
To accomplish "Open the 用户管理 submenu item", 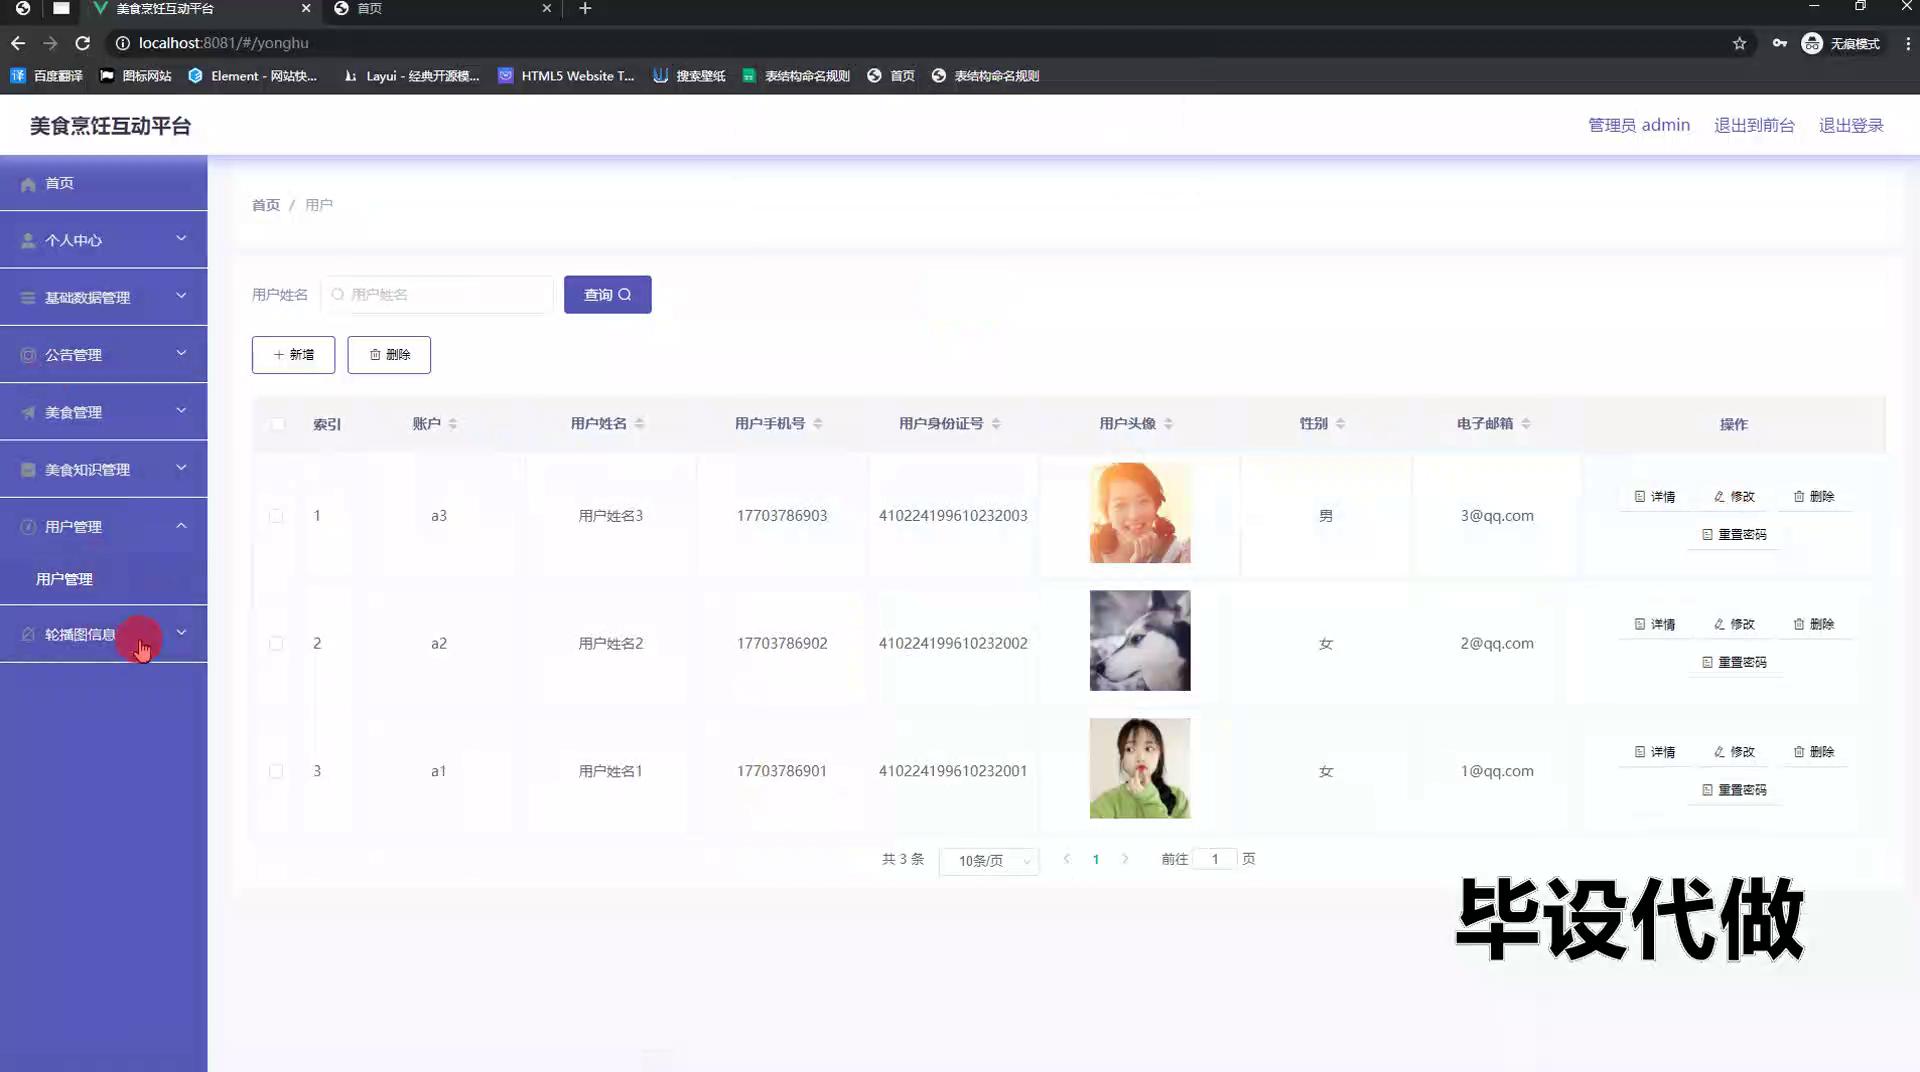I will 64,579.
